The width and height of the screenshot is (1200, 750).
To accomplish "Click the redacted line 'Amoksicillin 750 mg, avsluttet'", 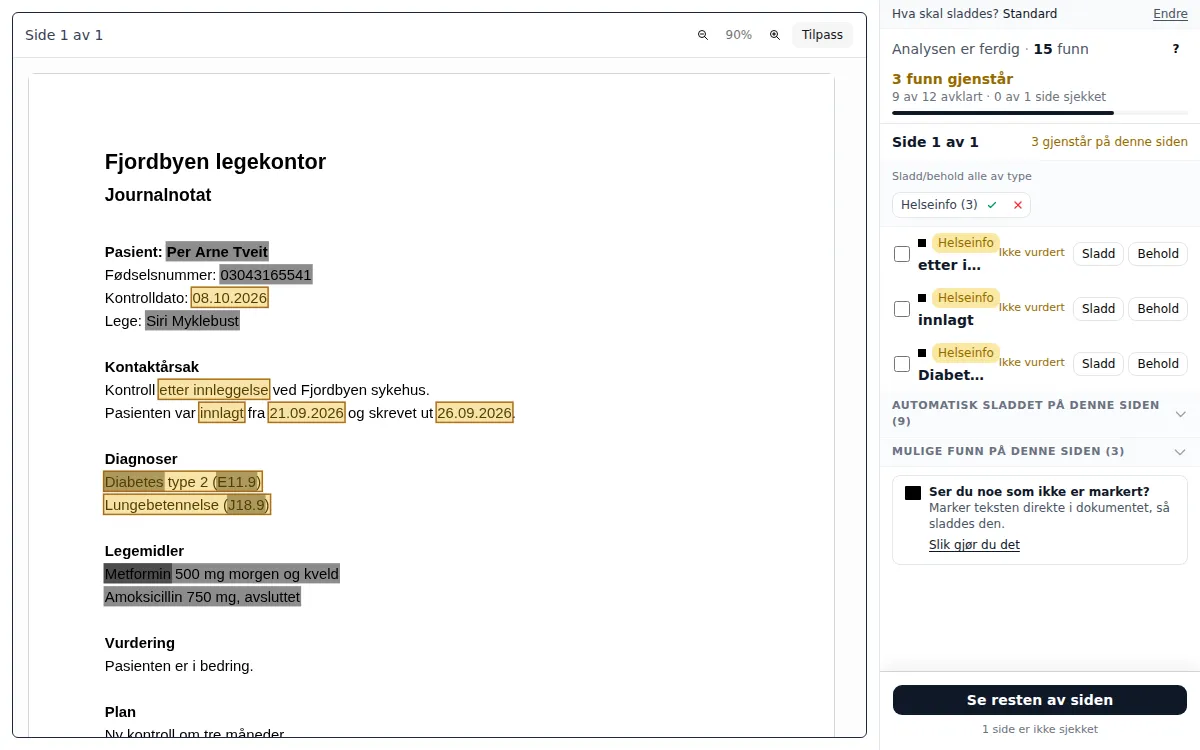I will tap(202, 597).
